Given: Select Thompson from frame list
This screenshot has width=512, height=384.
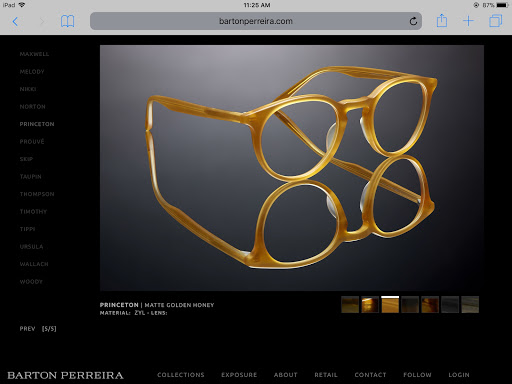Looking at the screenshot, I should (37, 194).
